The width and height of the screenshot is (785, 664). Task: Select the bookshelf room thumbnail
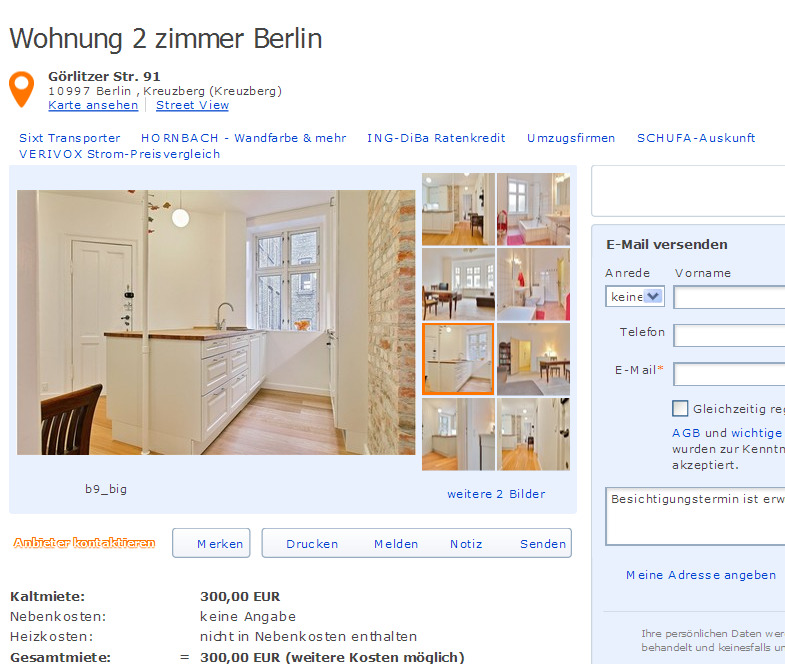(533, 359)
